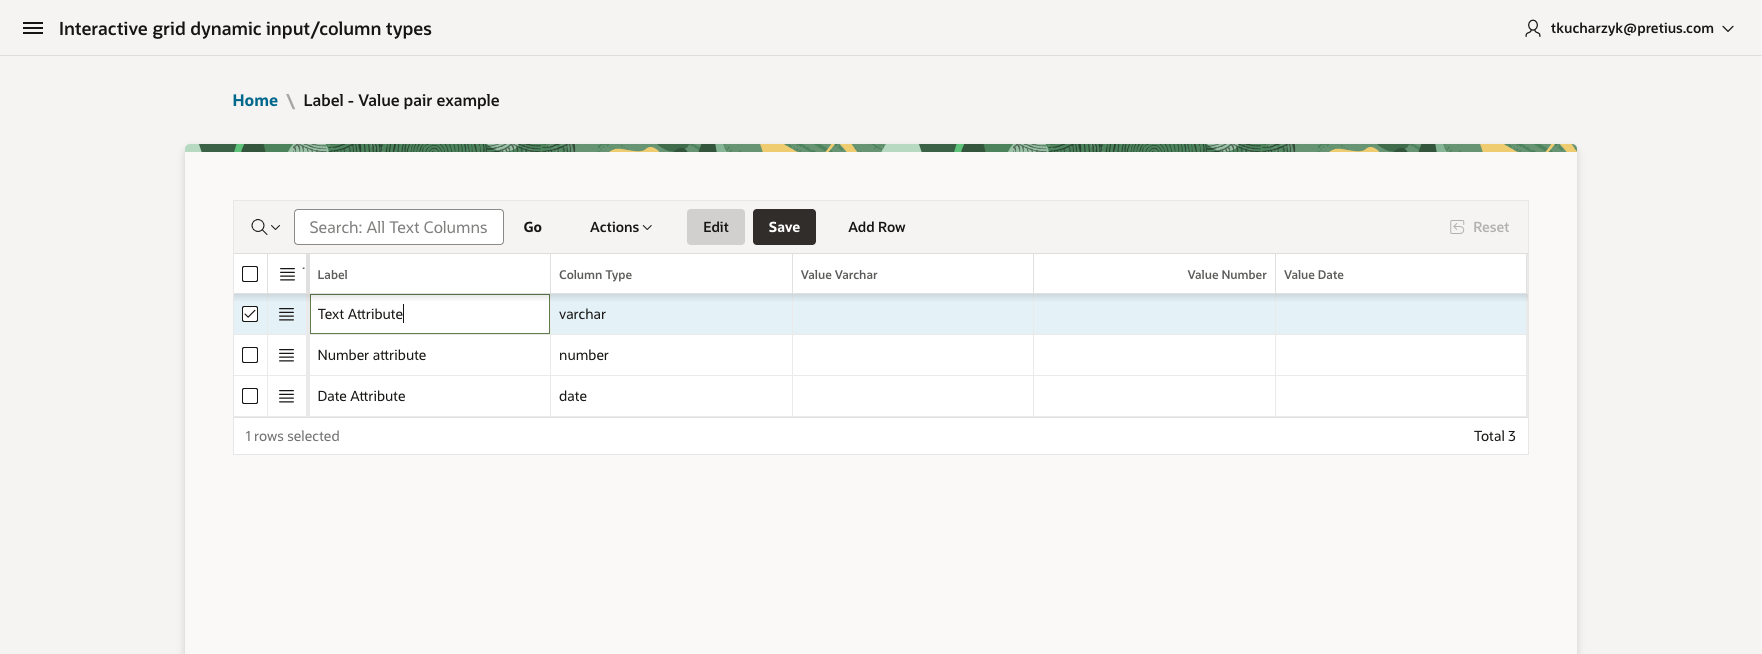Expand the Actions dropdown menu
The height and width of the screenshot is (654, 1762).
pos(620,227)
